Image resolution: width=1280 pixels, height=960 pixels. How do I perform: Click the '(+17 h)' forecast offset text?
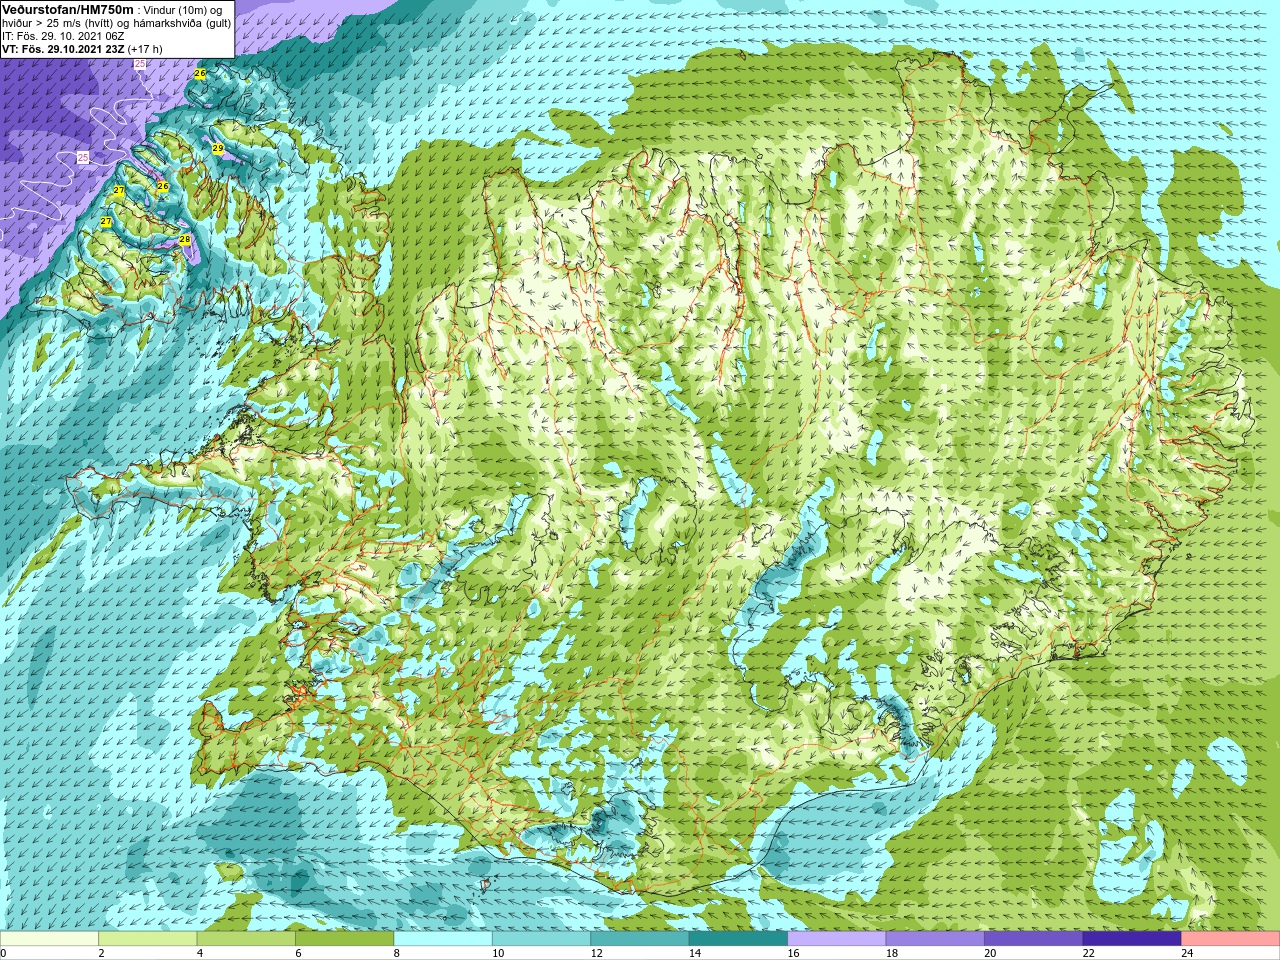(x=145, y=49)
